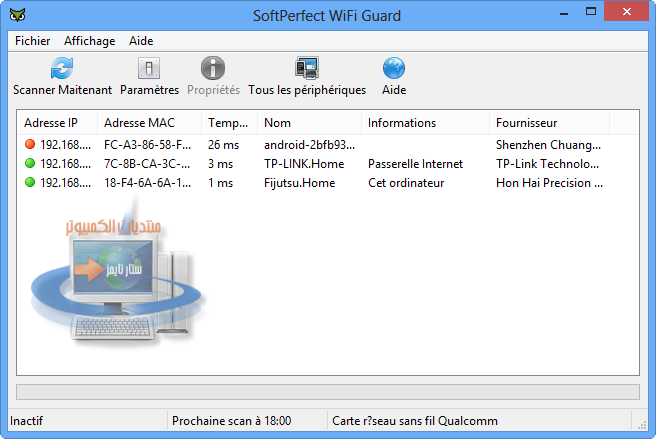Click Cet ordinateur info cell
The width and height of the screenshot is (656, 439).
(x=406, y=183)
